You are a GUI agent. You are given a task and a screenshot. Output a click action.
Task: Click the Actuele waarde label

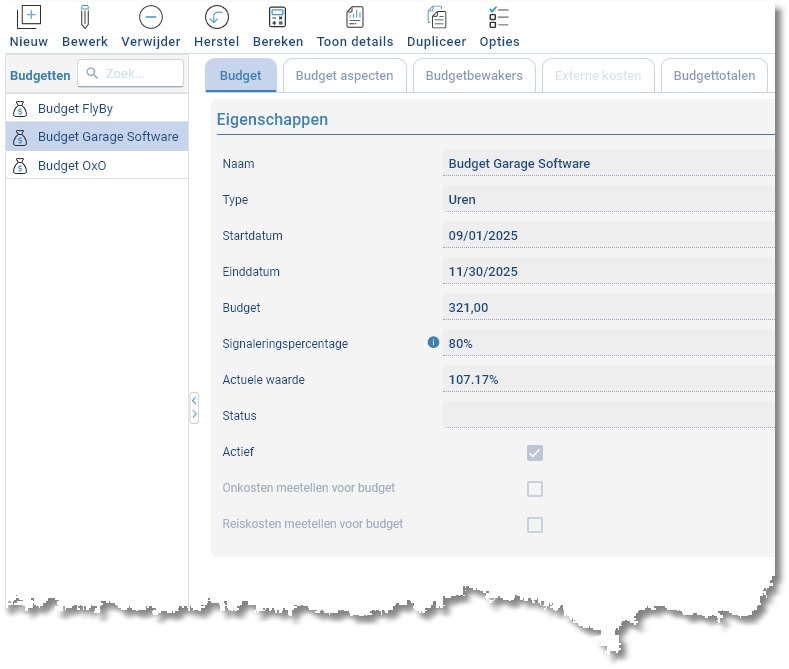(x=264, y=380)
